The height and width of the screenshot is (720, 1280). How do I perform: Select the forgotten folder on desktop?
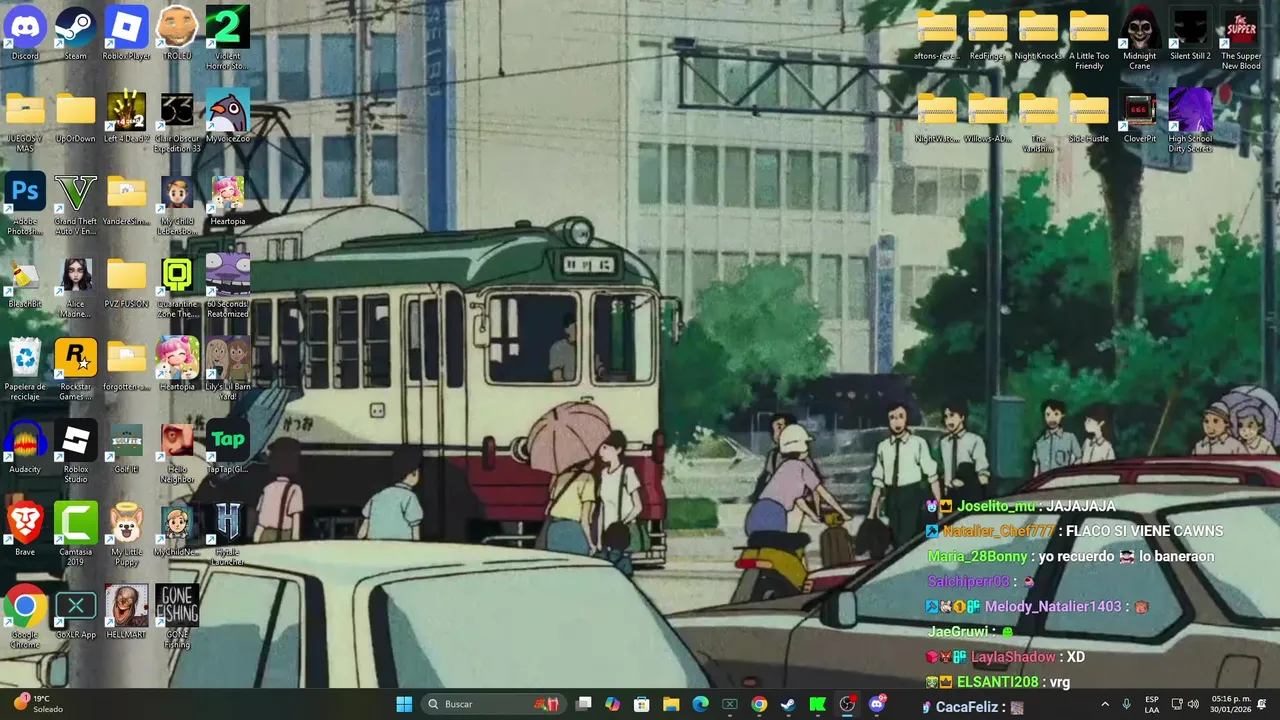pyautogui.click(x=126, y=366)
